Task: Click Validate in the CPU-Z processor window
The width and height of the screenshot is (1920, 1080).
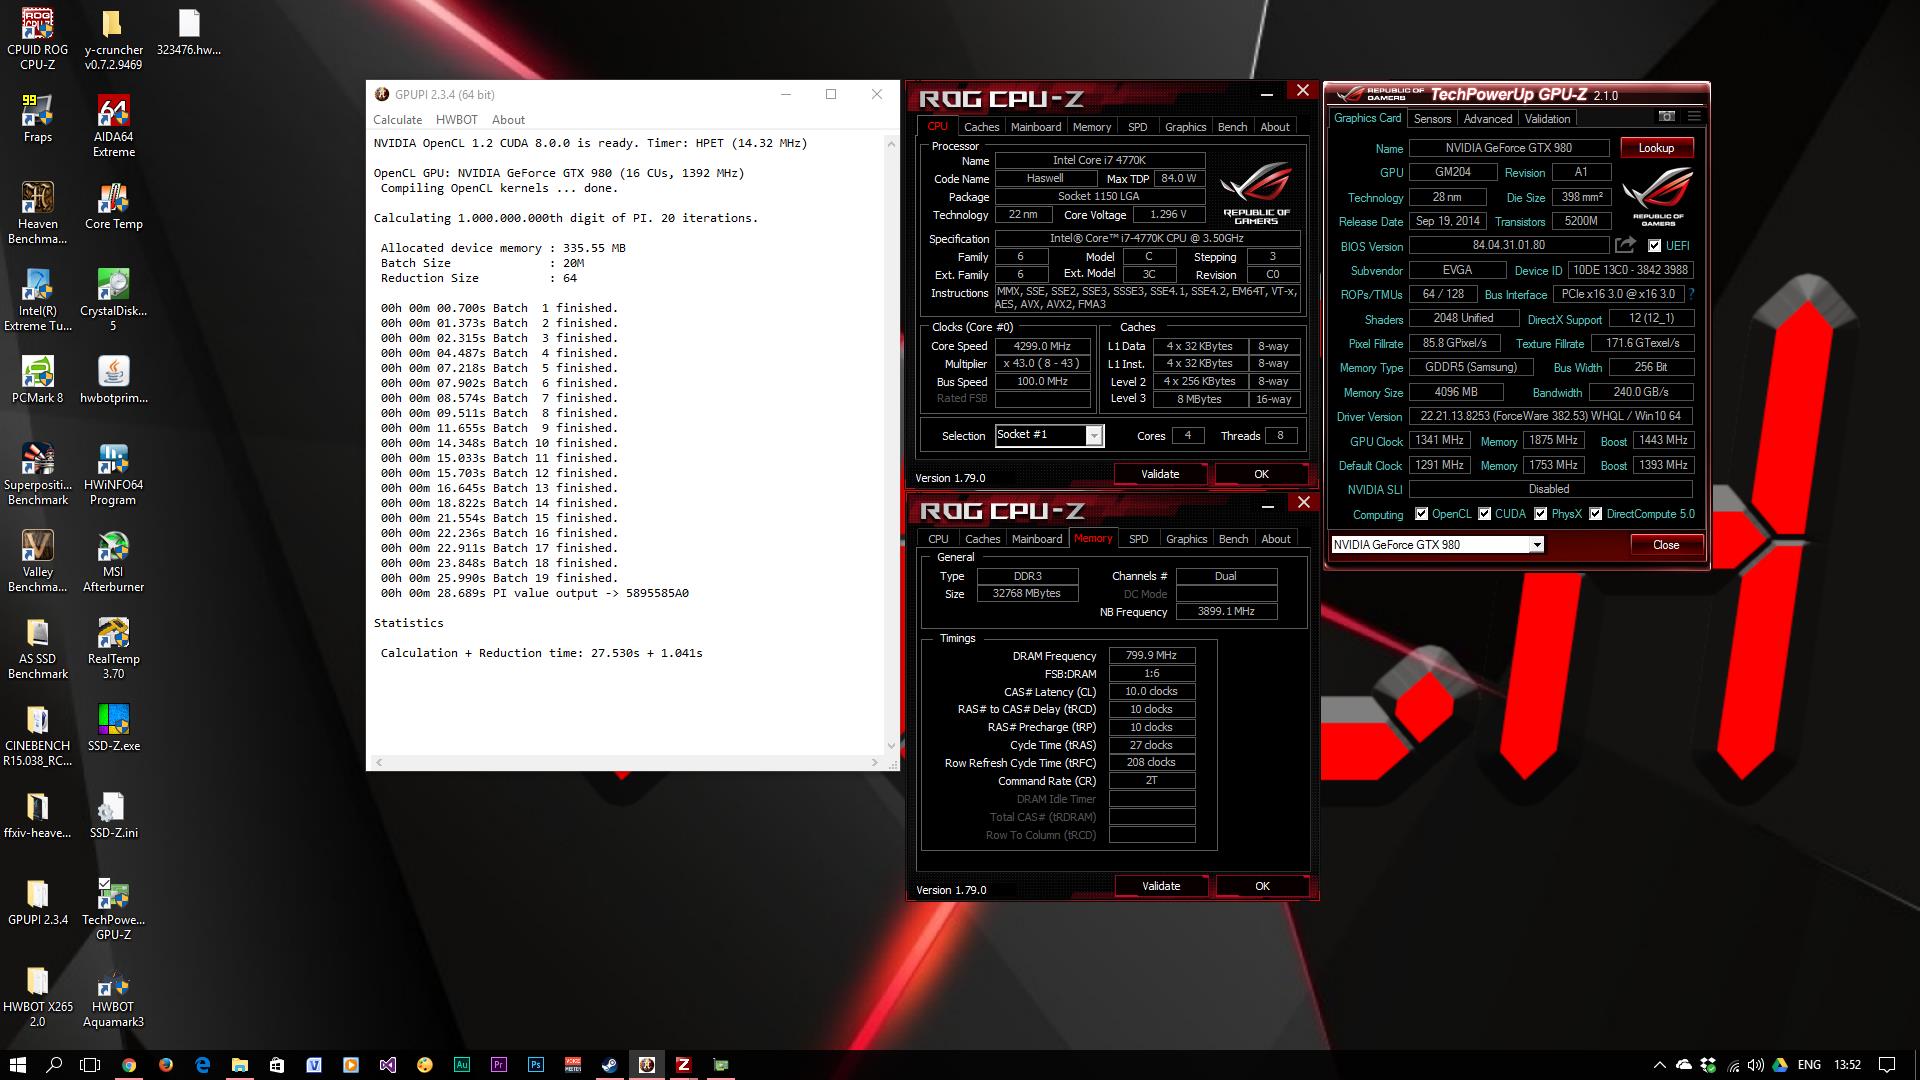Action: [x=1160, y=474]
